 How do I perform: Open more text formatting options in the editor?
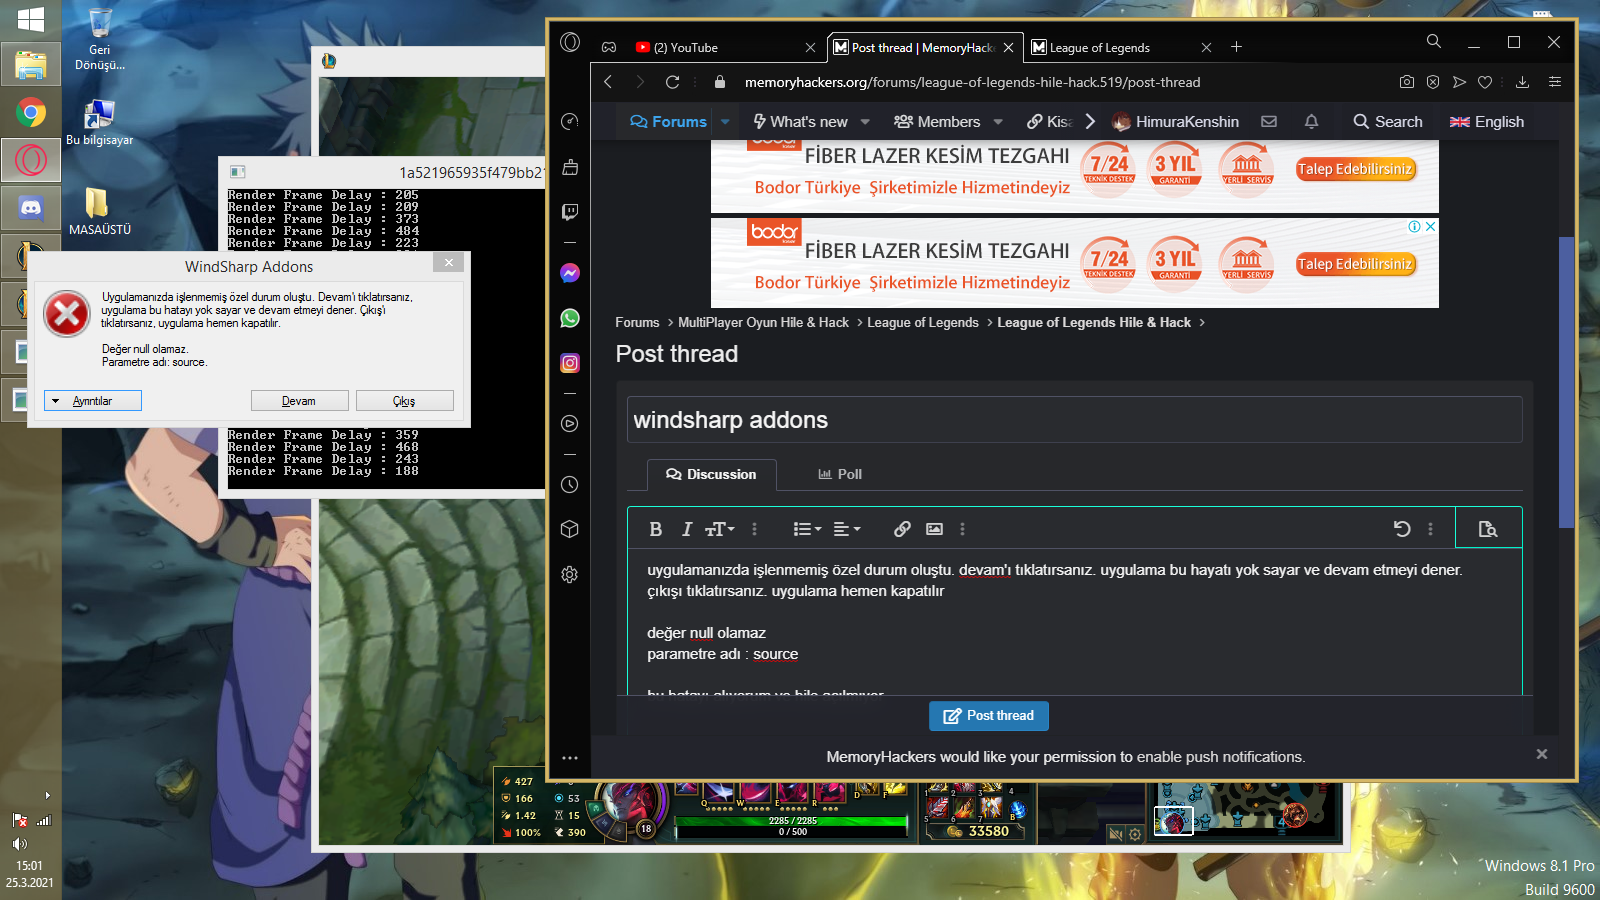click(x=755, y=529)
